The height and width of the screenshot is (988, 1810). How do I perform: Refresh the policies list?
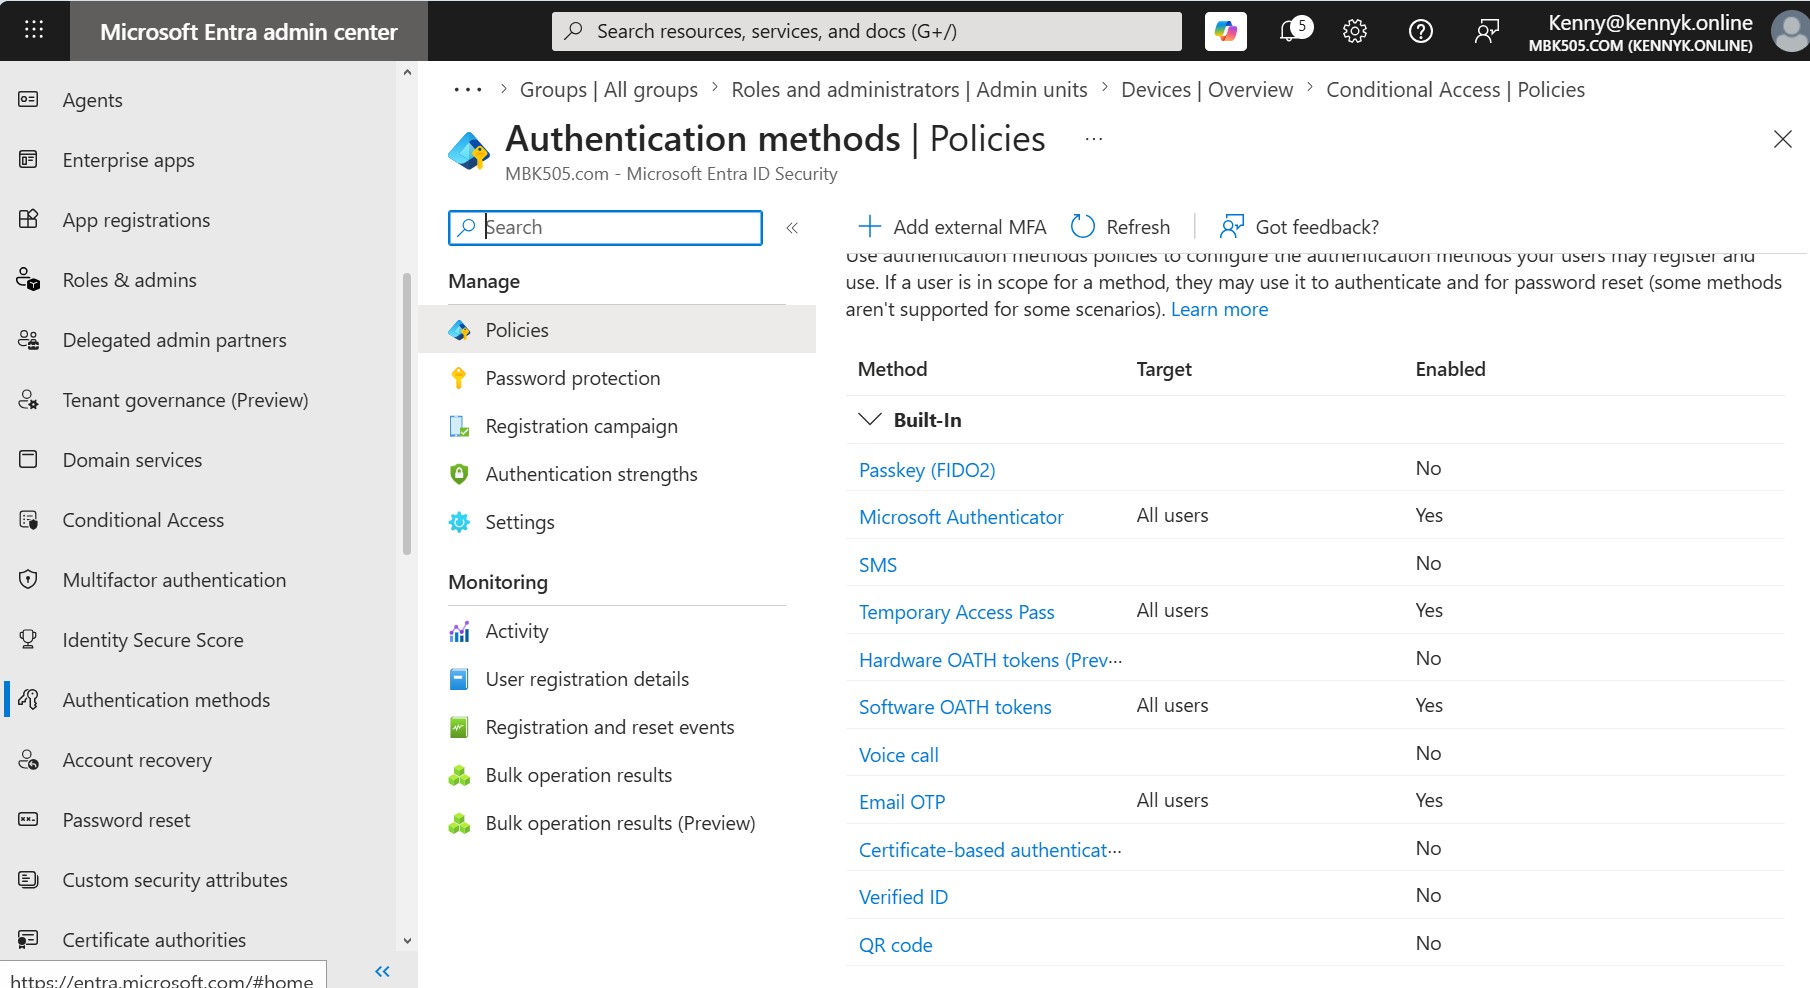1120,227
